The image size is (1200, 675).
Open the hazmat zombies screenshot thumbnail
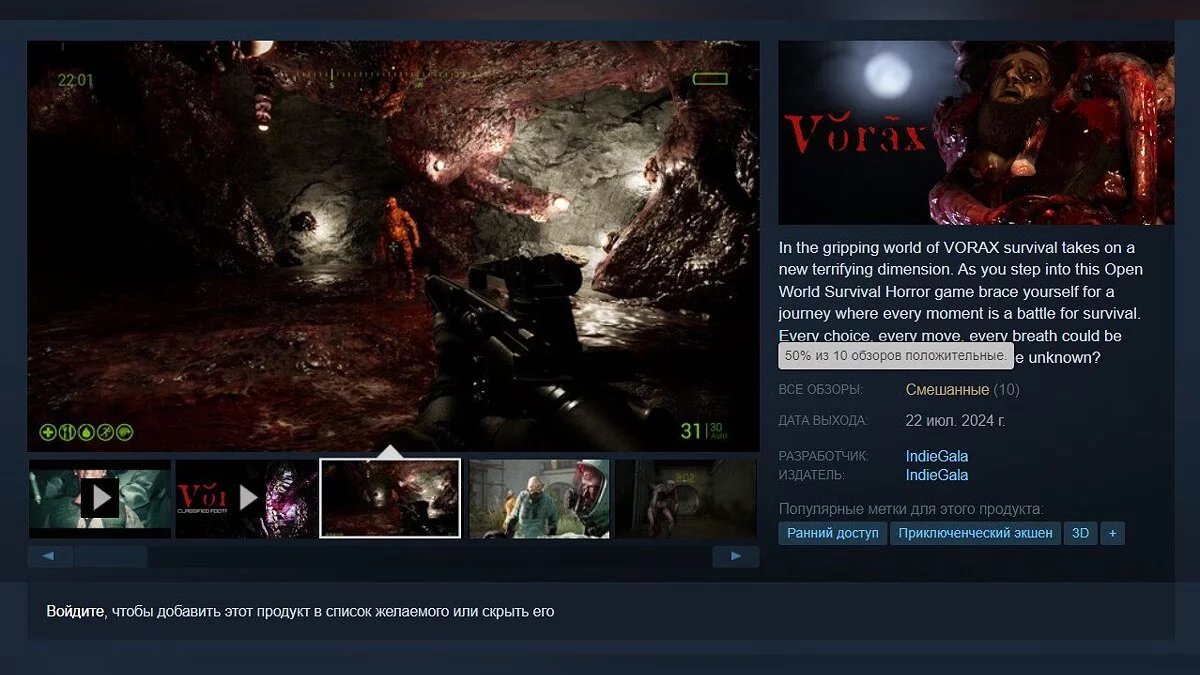(539, 498)
